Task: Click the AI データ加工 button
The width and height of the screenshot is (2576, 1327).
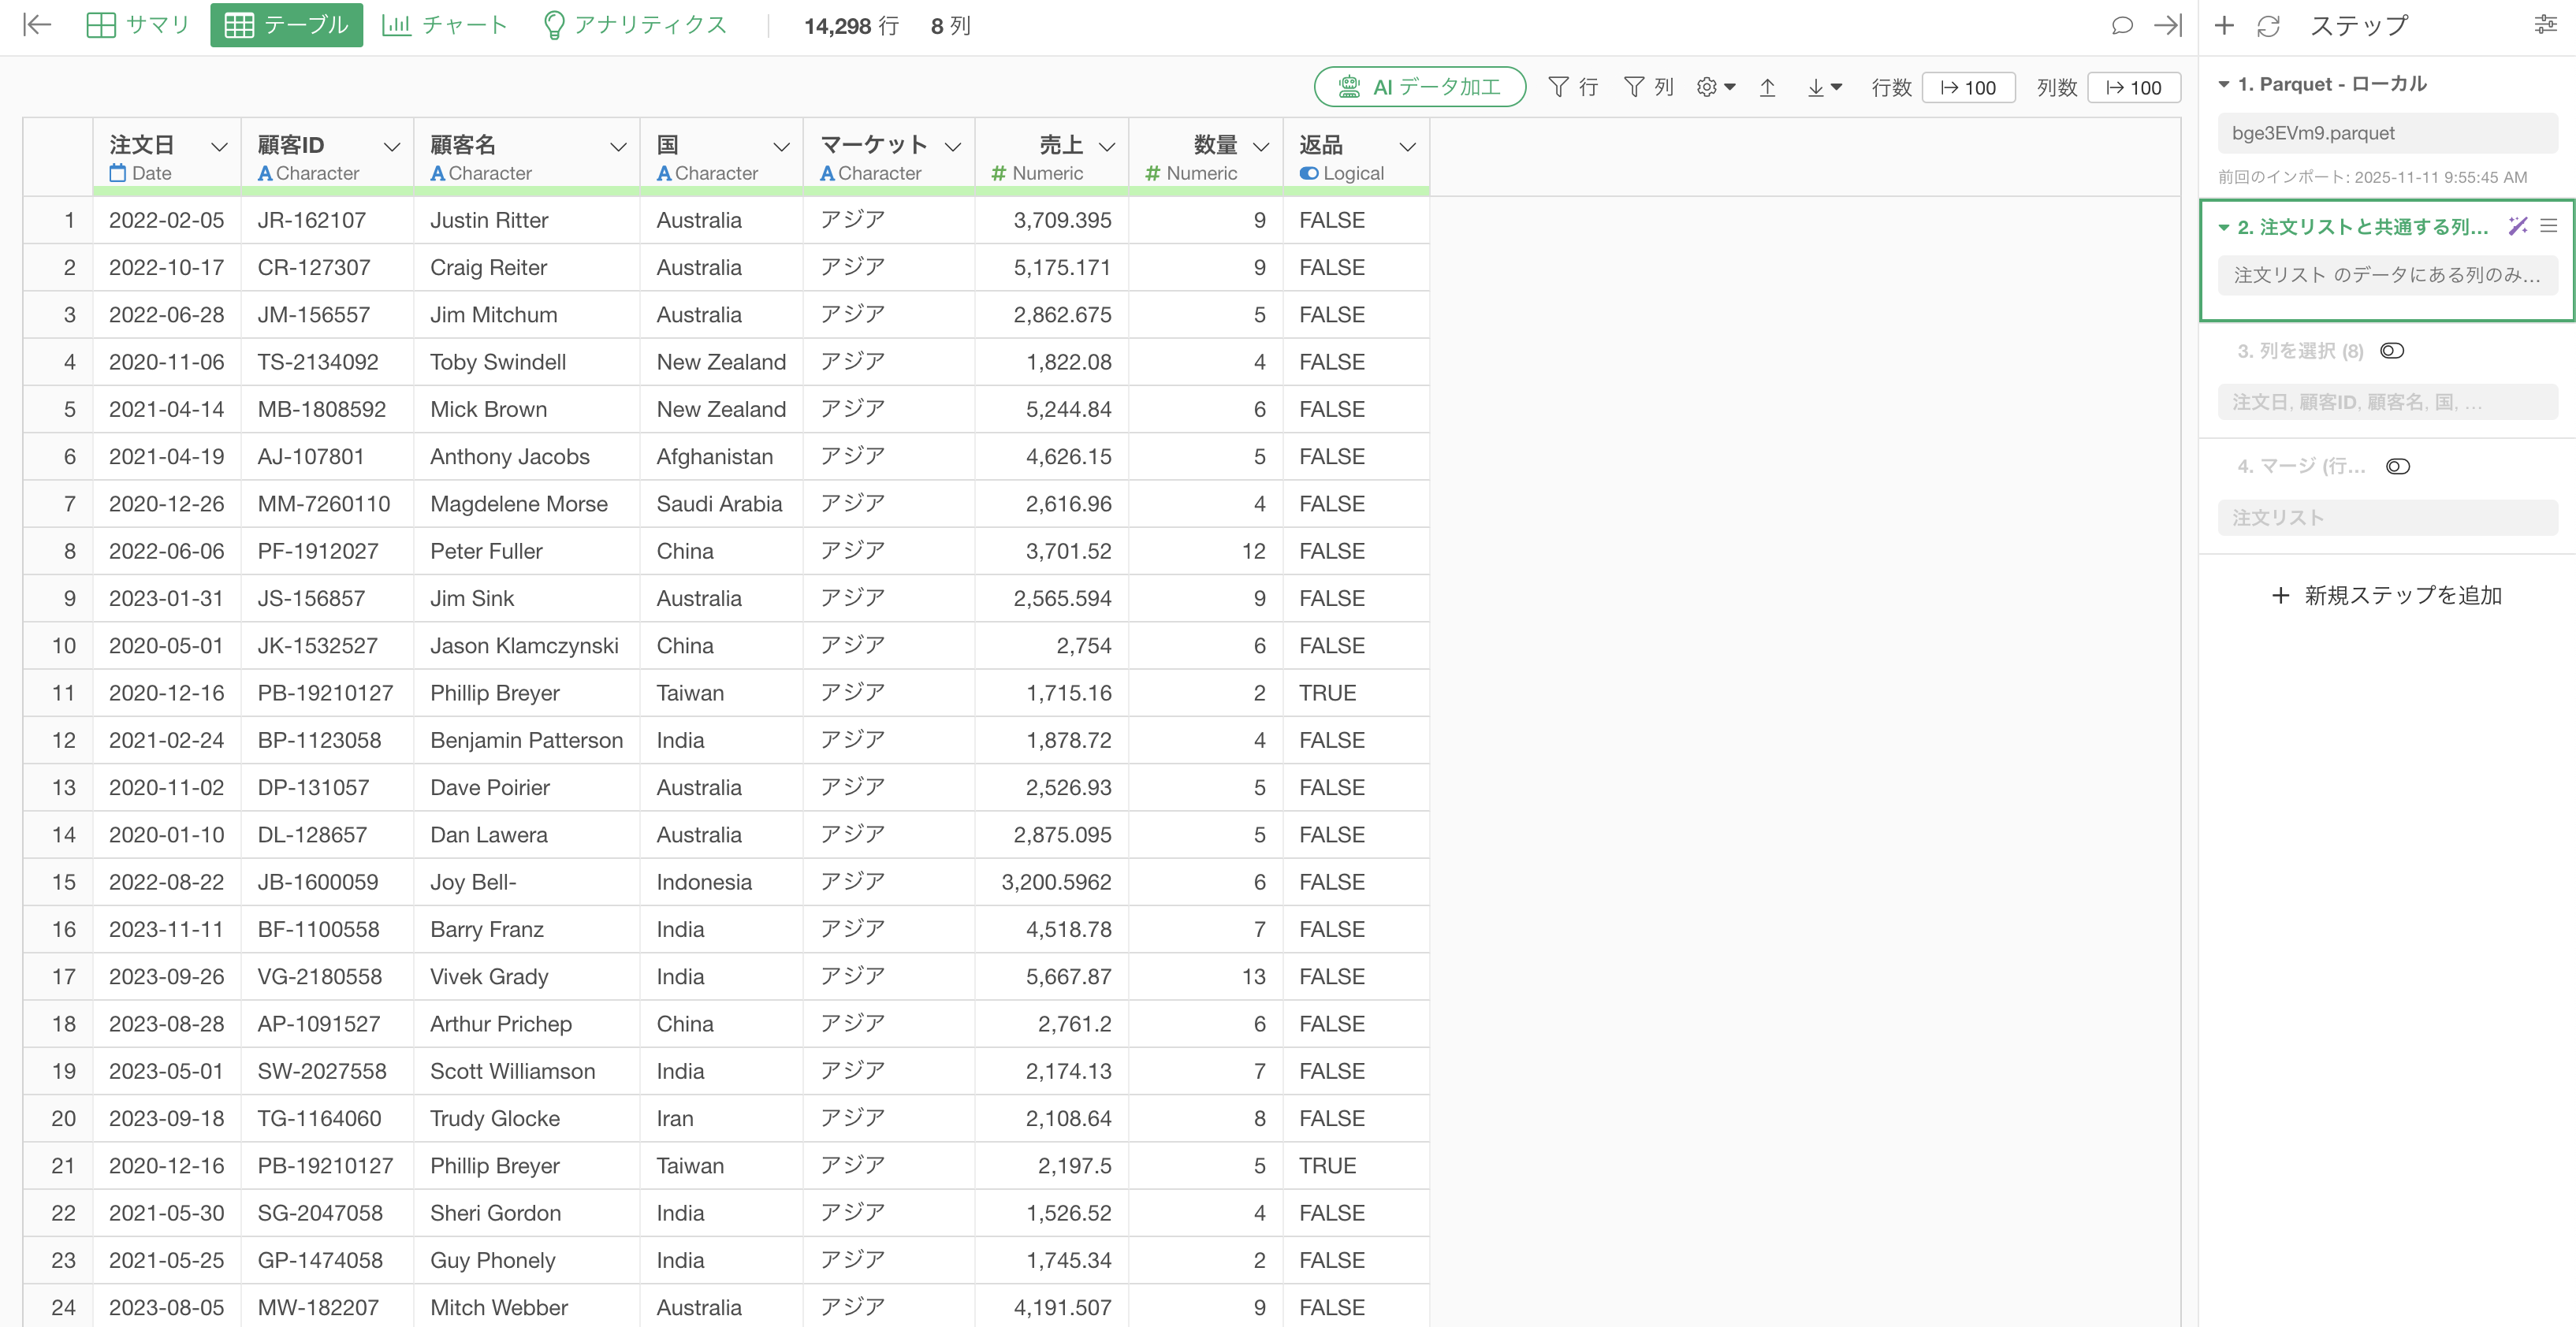Action: click(1419, 88)
